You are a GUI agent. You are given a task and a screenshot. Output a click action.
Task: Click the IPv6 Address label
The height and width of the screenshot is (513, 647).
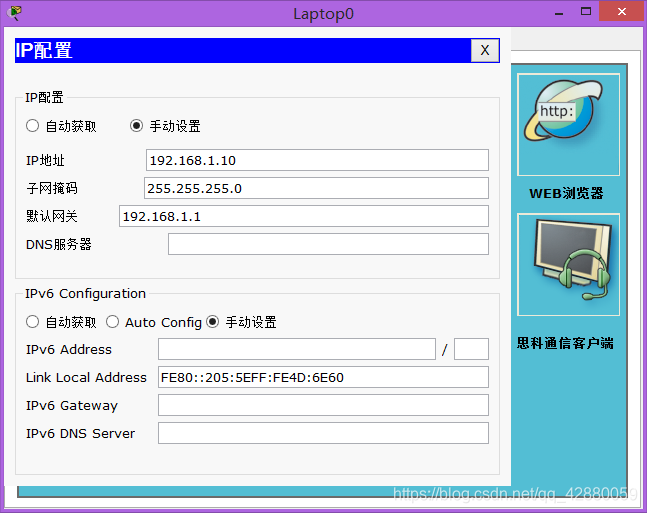click(x=69, y=350)
